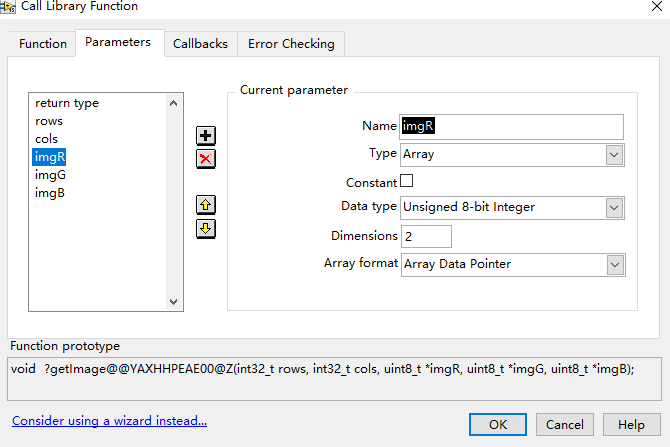
Task: Switch to the Callbacks tab
Action: point(200,44)
